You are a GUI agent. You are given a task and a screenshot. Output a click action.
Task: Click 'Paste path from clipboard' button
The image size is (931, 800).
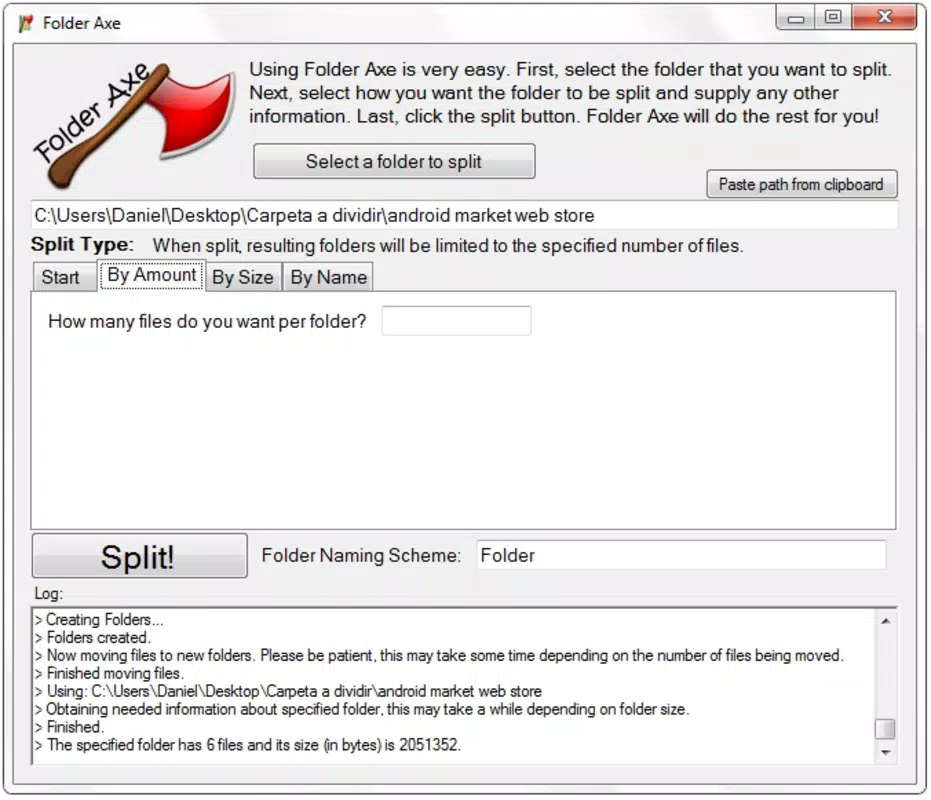pyautogui.click(x=802, y=184)
